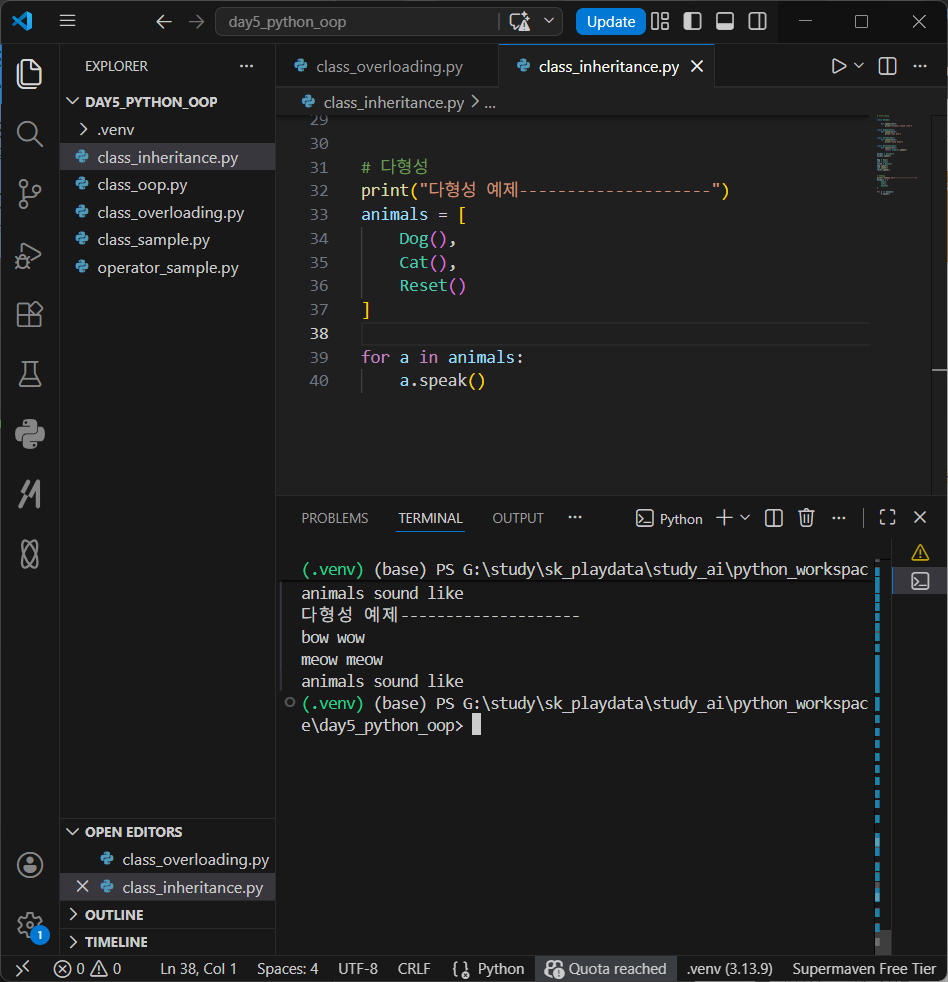Click Ln 38, Col 1 cursor position
The width and height of the screenshot is (948, 982).
coord(198,969)
